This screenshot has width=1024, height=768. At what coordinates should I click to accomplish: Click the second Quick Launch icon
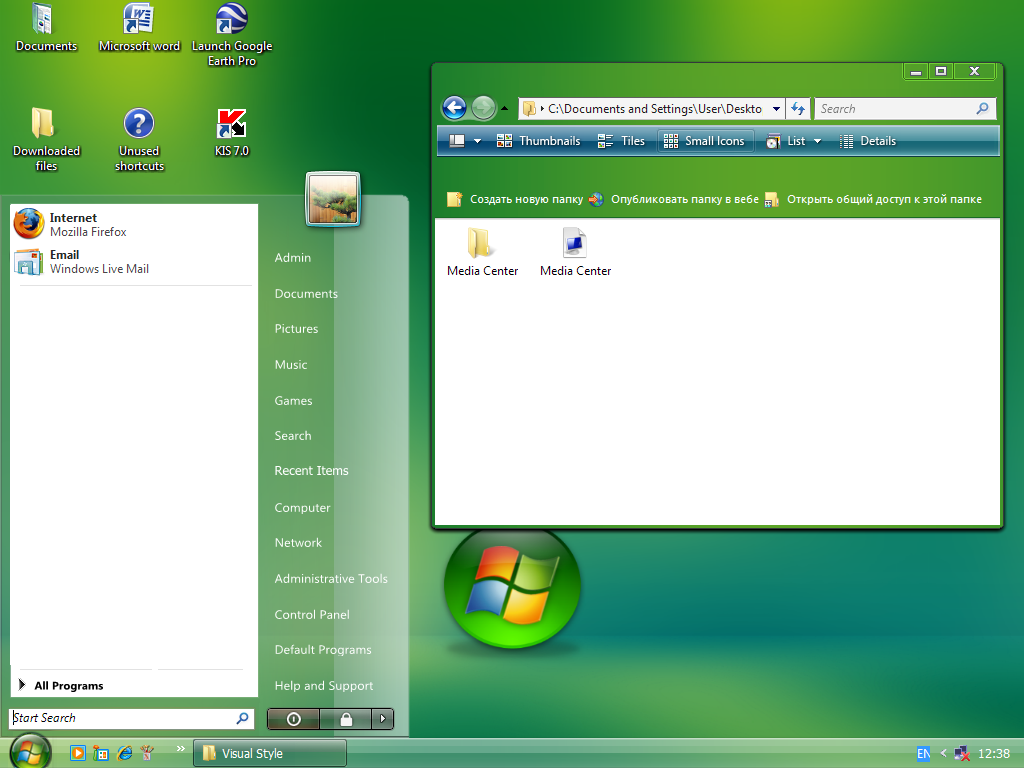coord(101,753)
